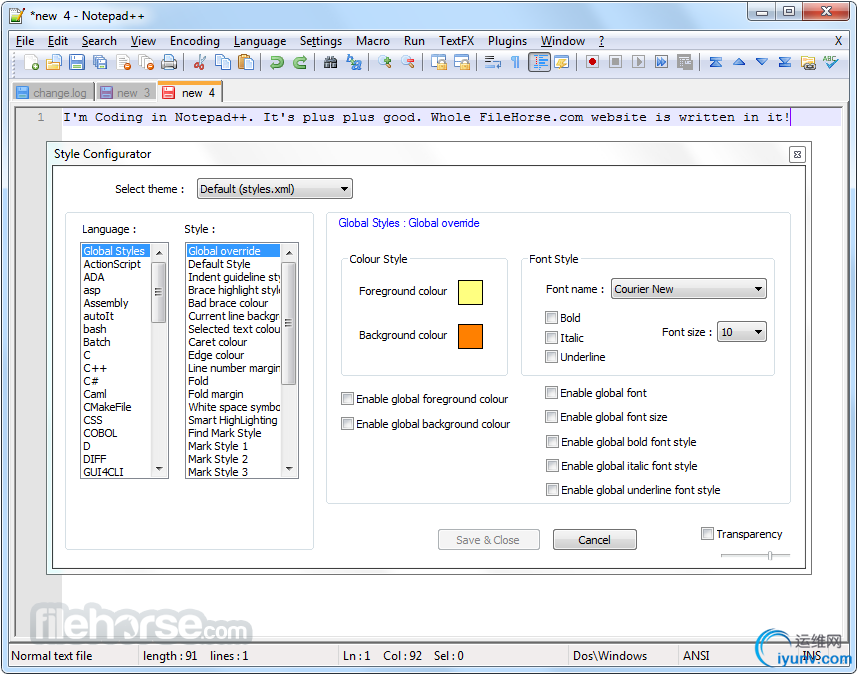This screenshot has width=858, height=675.
Task: Click the Replace toolbar icon
Action: point(353,62)
